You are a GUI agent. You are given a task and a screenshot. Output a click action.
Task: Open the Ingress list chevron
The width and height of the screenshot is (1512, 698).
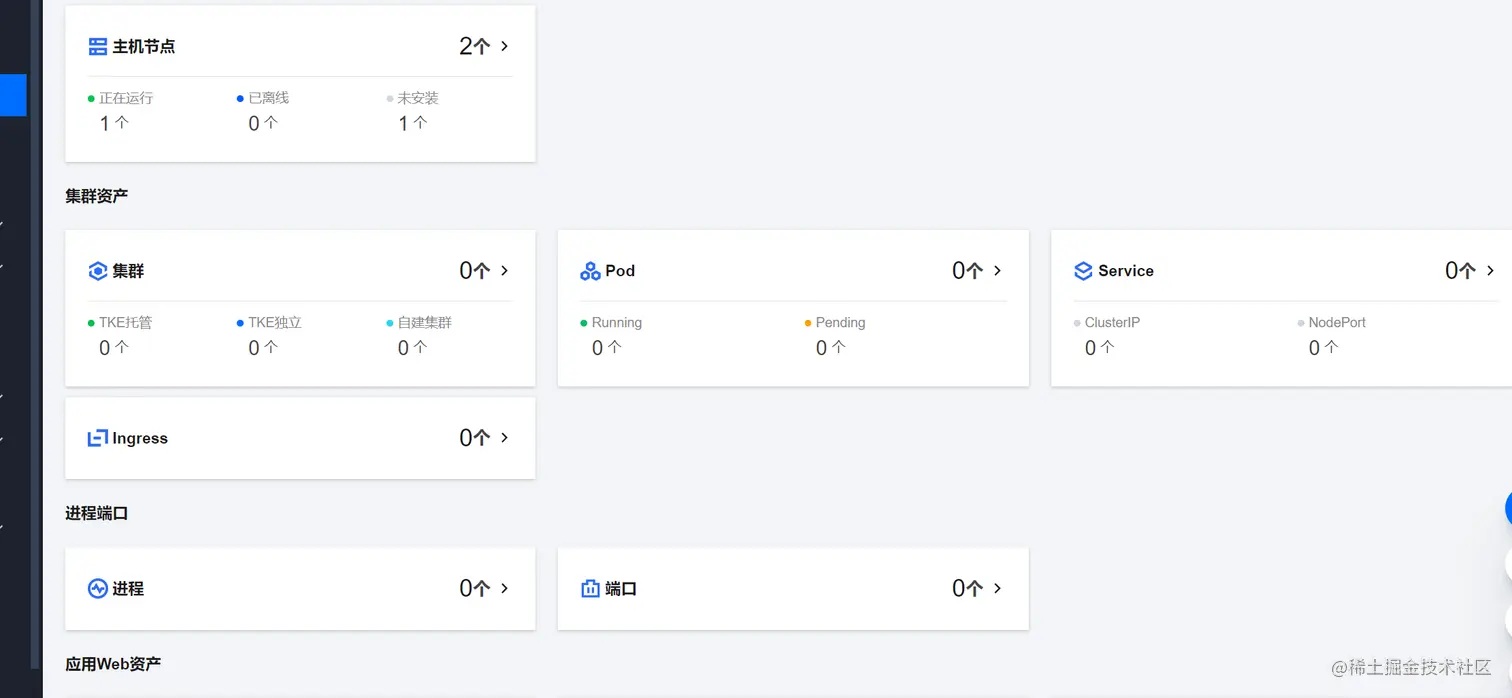pyautogui.click(x=504, y=438)
